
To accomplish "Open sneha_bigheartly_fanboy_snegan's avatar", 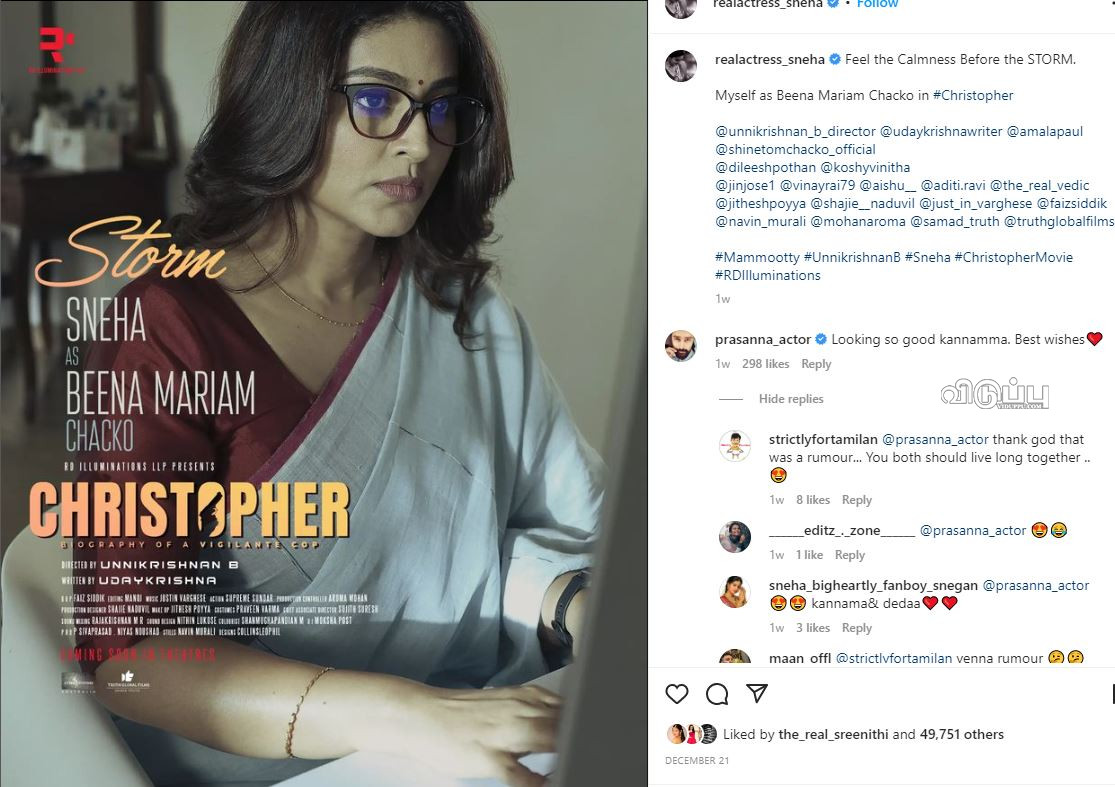I will click(735, 592).
